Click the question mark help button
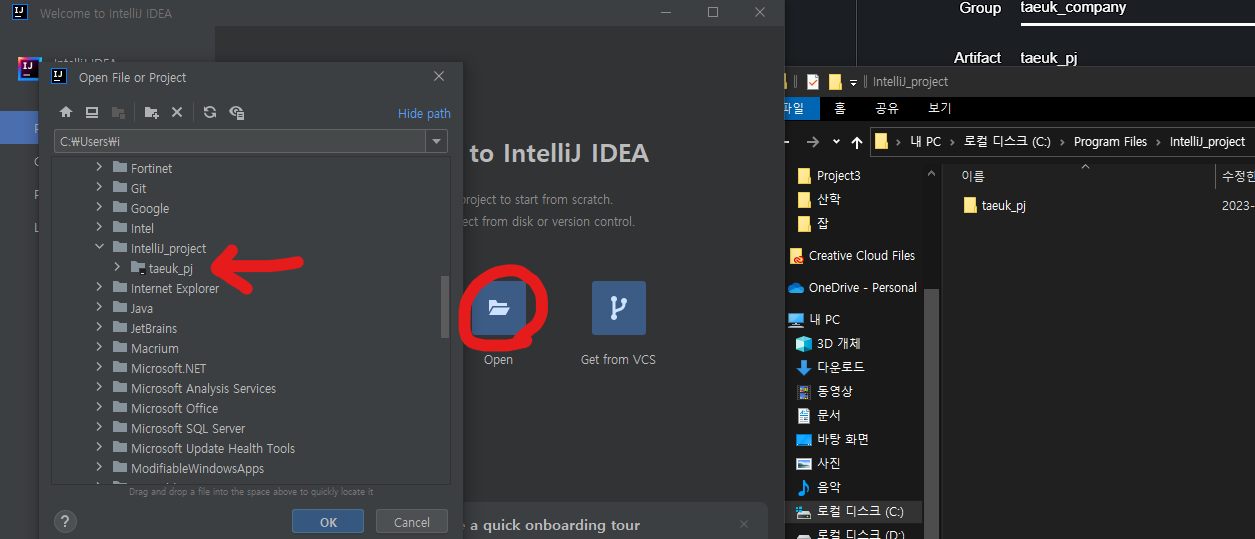Image resolution: width=1255 pixels, height=539 pixels. tap(65, 521)
